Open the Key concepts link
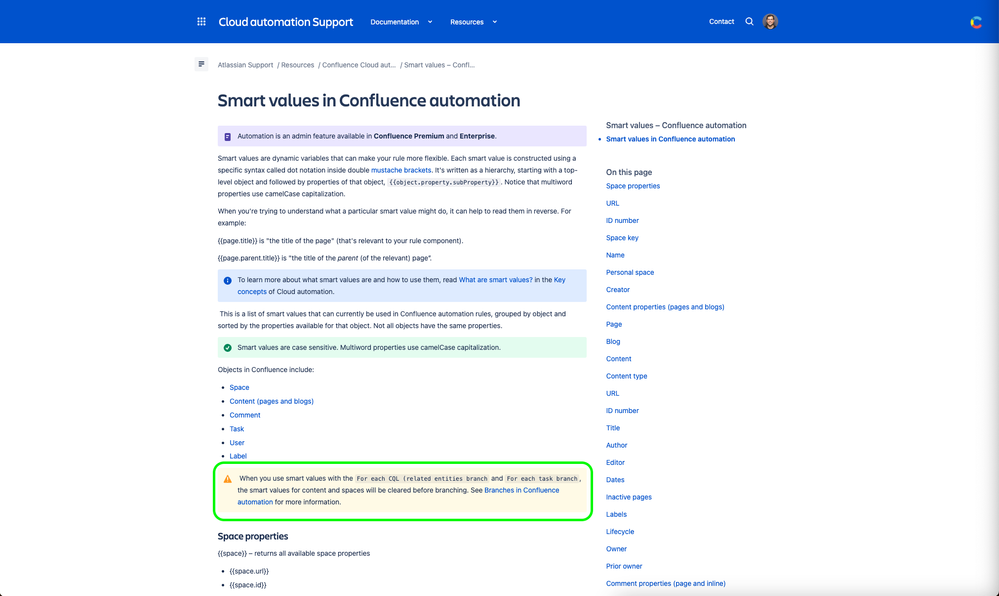 click(252, 292)
